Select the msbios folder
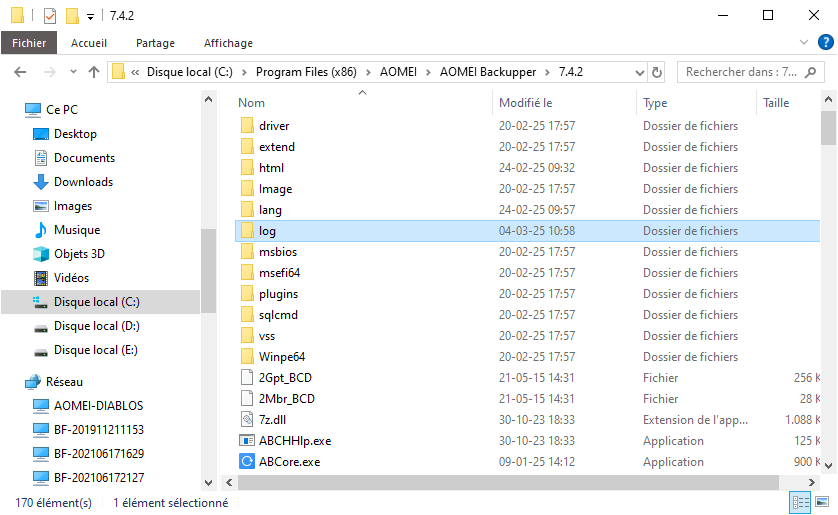Viewport: 838px width, 515px height. coord(277,252)
